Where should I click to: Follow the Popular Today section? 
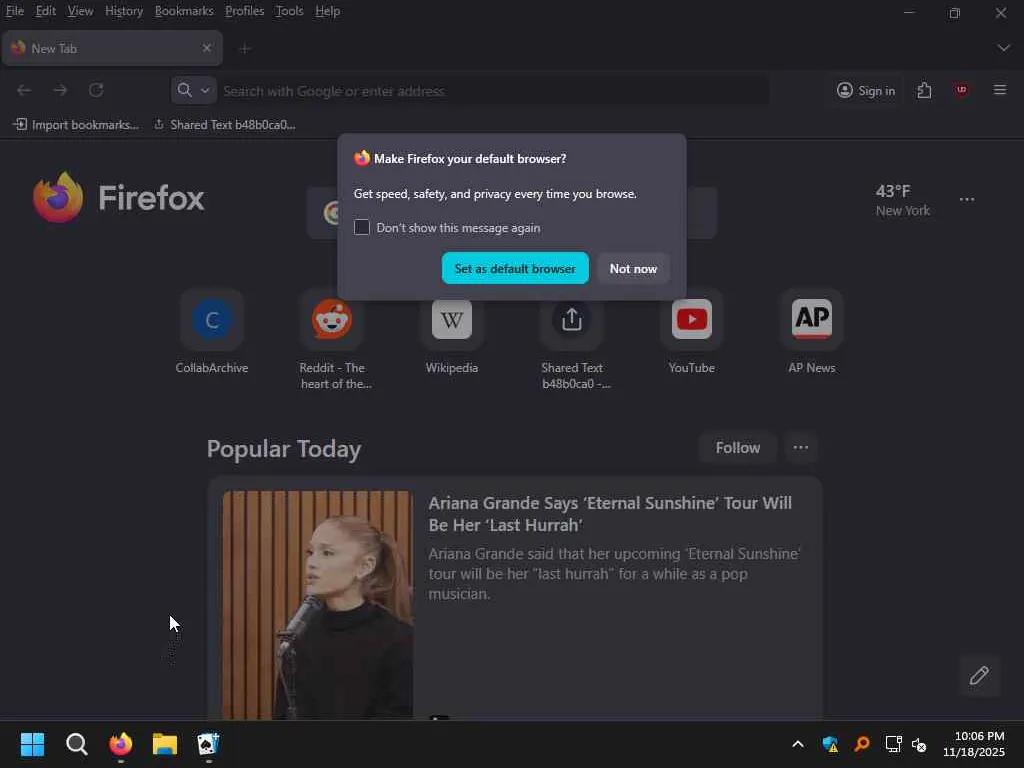pos(737,447)
